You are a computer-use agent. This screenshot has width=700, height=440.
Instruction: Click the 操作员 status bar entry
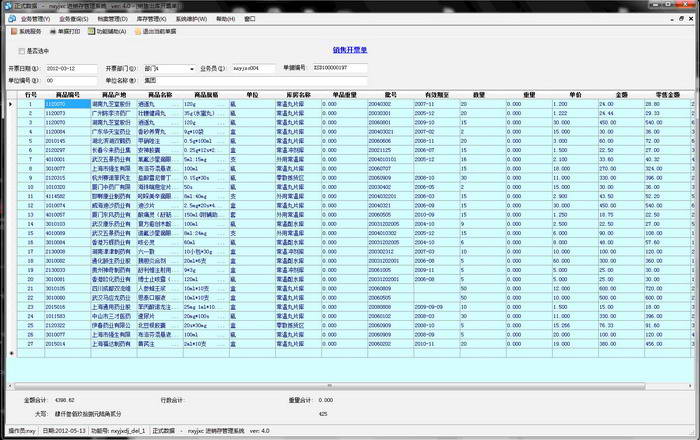click(22, 431)
